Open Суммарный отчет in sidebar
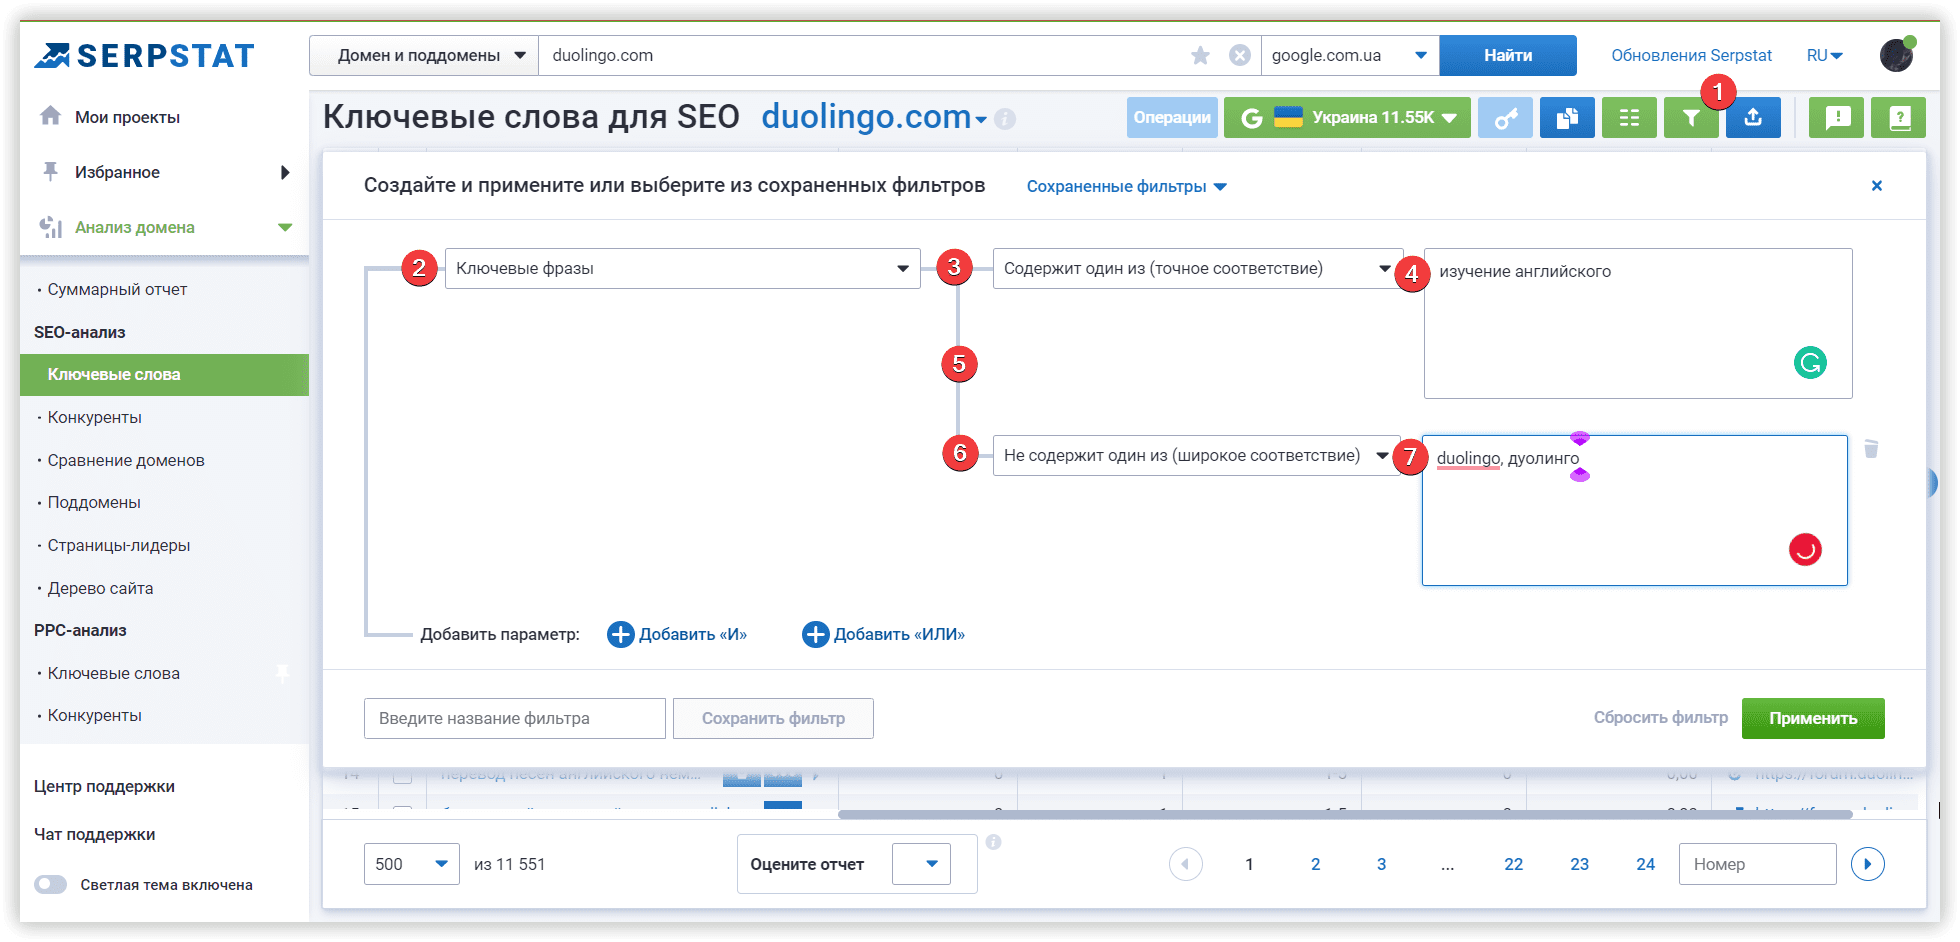Screen dimensions: 1960x942 point(117,289)
